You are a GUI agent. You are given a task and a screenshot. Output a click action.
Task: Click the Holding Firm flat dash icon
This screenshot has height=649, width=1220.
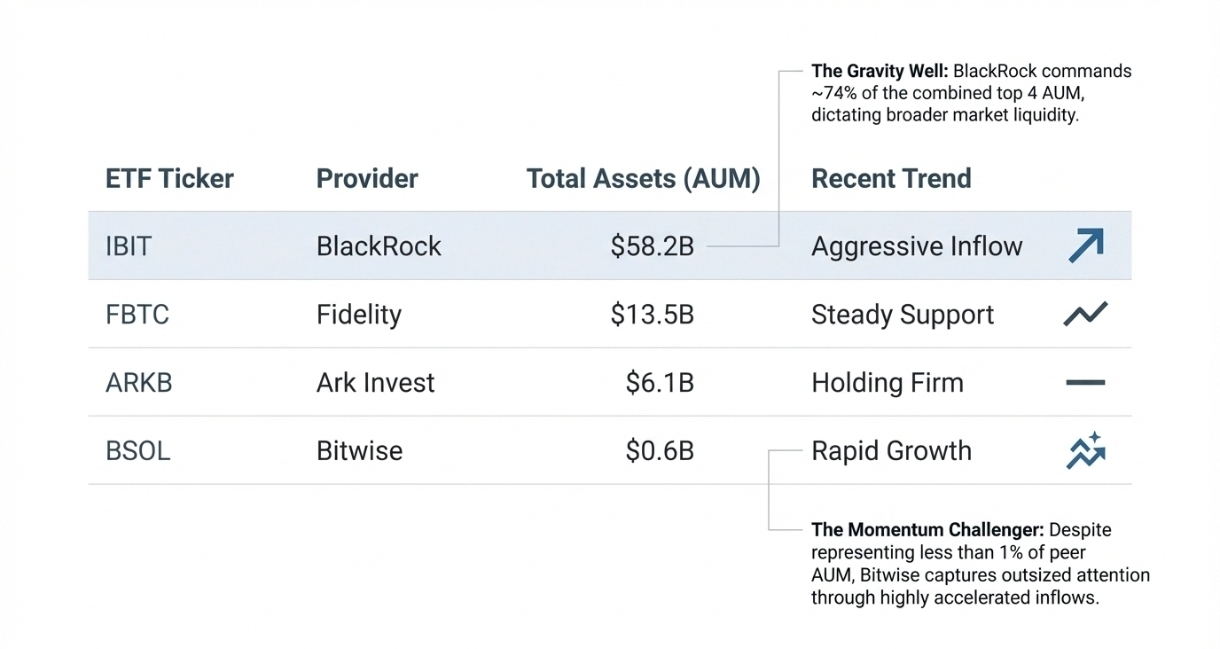[x=1085, y=382]
